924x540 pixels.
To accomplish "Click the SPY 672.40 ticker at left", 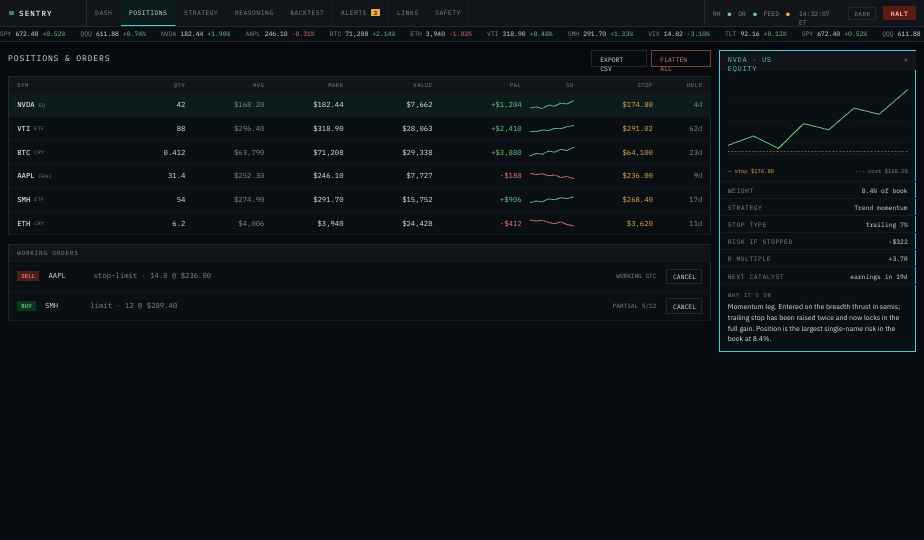I will coord(32,34).
